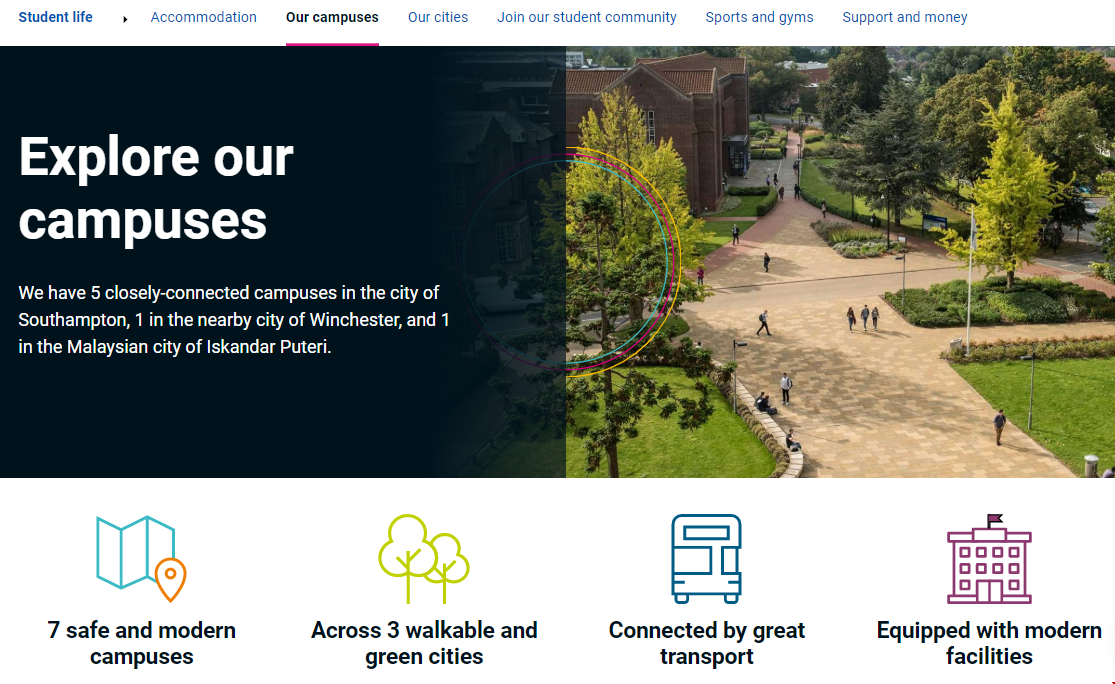Navigate to Sports and gyms
Screen dimensions: 1115x684
point(759,17)
